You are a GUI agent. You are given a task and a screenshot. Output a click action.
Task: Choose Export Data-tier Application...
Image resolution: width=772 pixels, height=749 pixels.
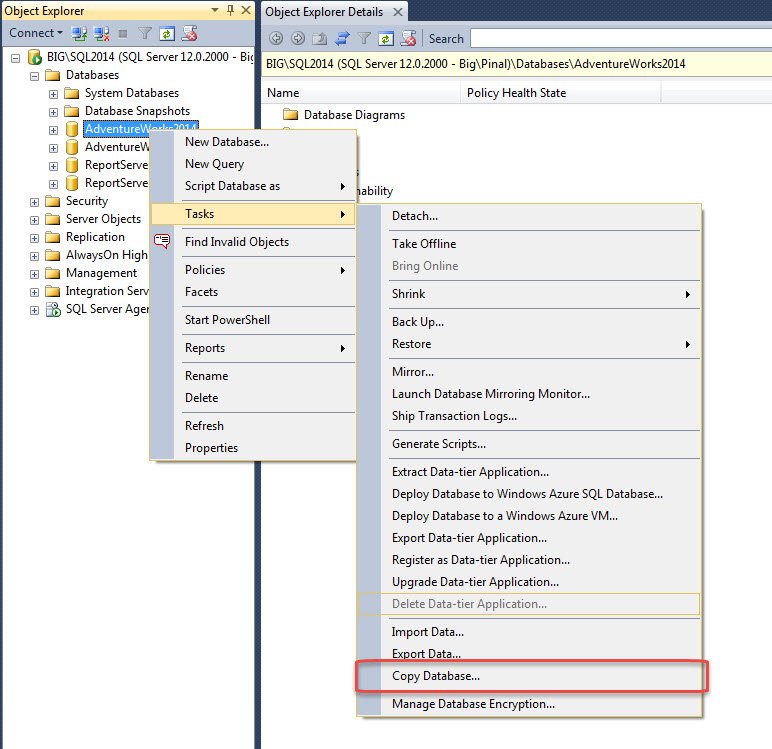click(529, 538)
